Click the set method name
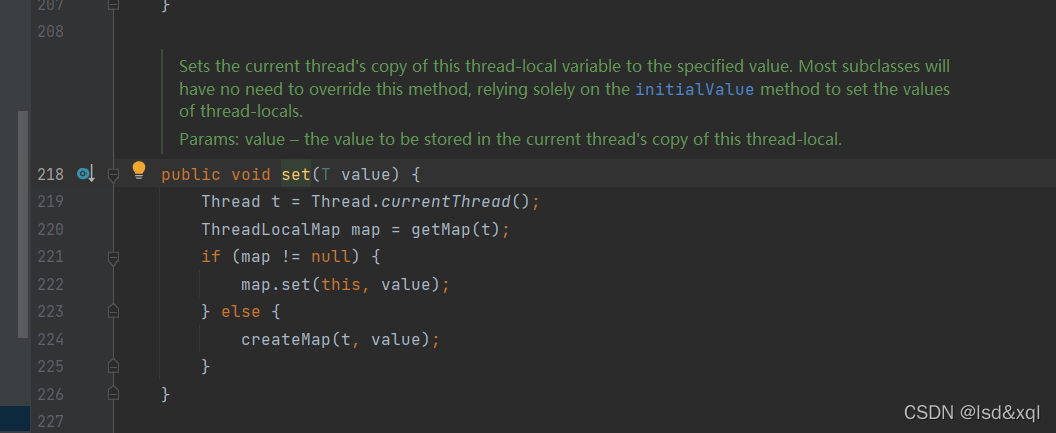1056x433 pixels. click(296, 175)
